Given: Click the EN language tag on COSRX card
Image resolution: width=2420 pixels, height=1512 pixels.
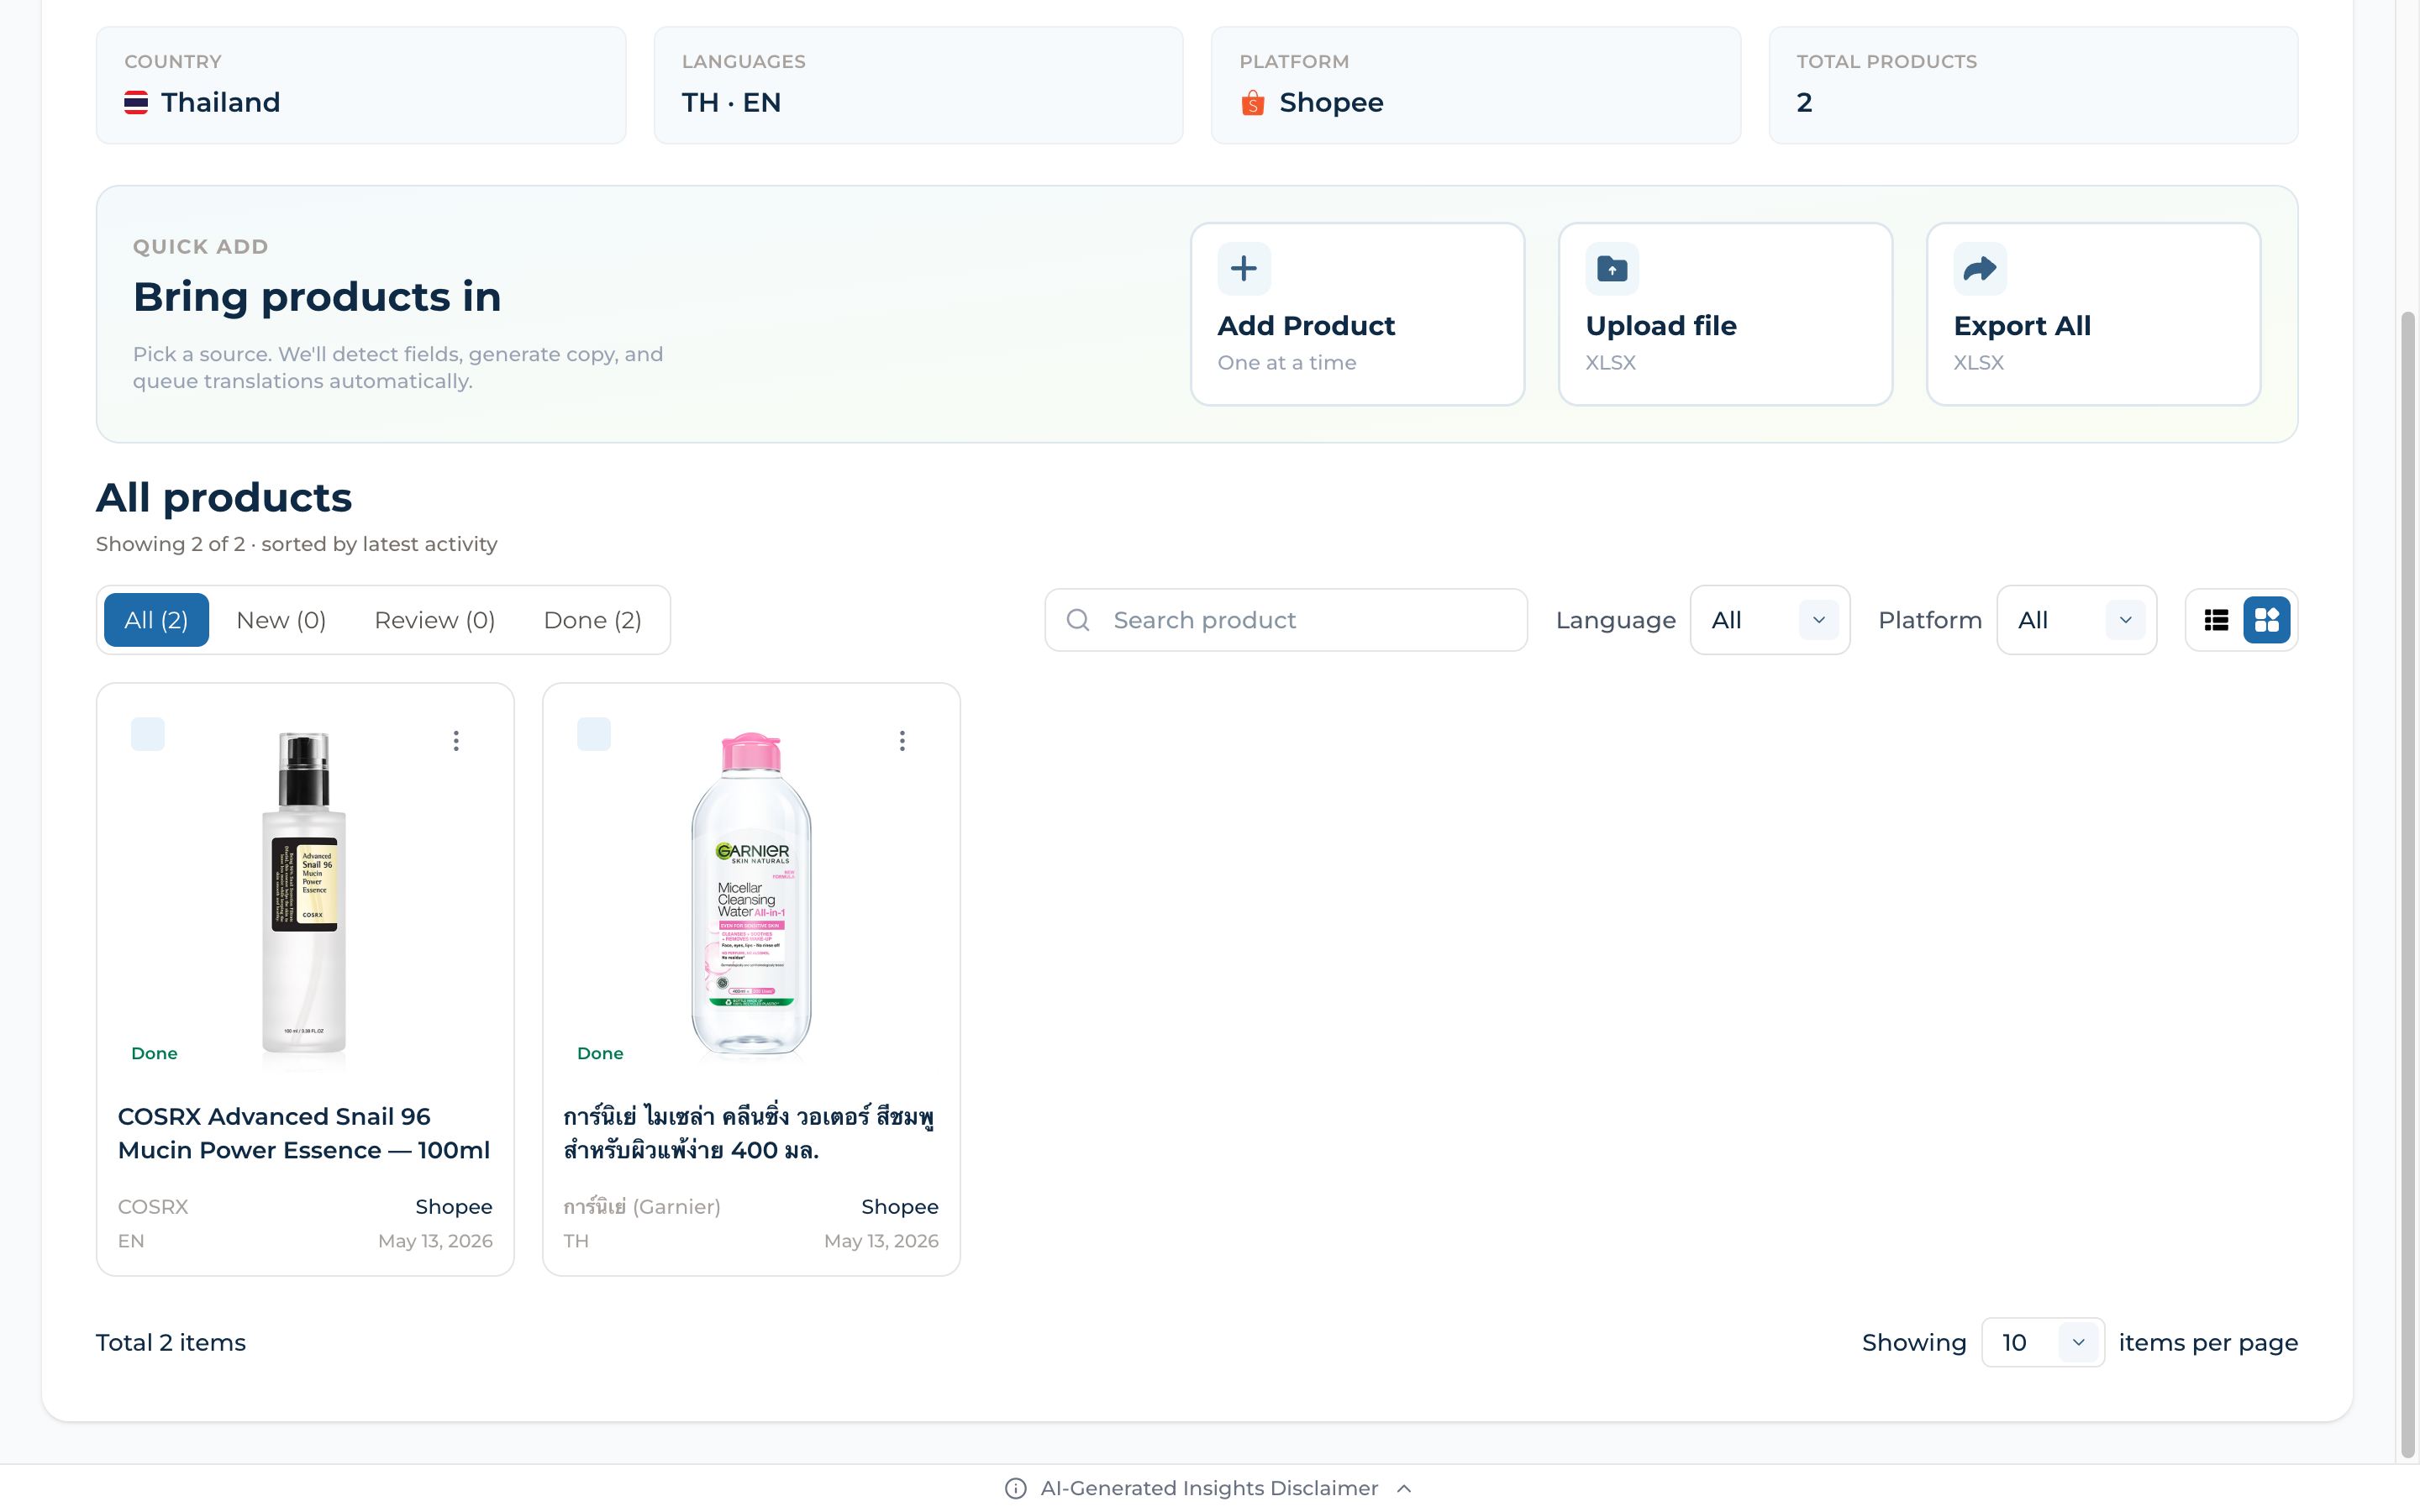Looking at the screenshot, I should 131,1241.
